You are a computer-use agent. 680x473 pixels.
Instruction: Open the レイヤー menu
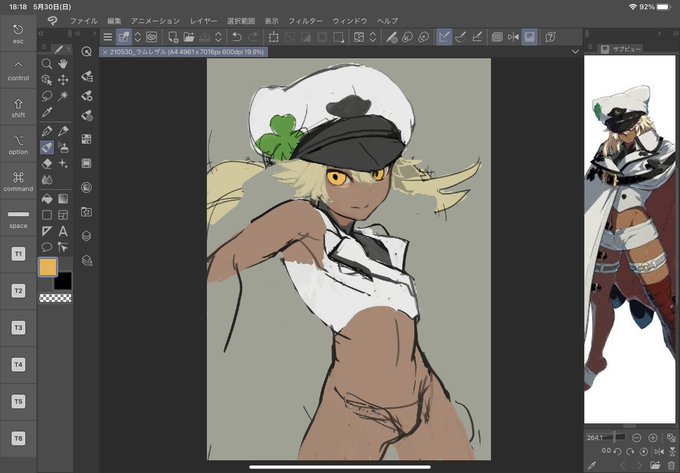tap(203, 21)
